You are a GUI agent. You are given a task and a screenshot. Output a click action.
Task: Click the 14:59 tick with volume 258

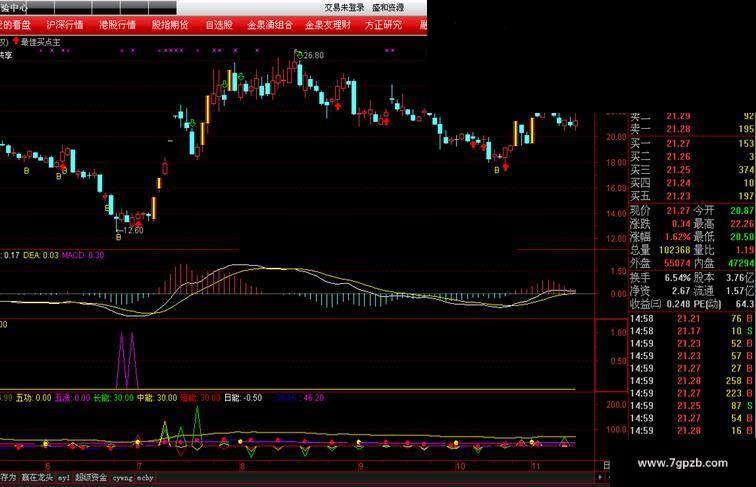(692, 381)
